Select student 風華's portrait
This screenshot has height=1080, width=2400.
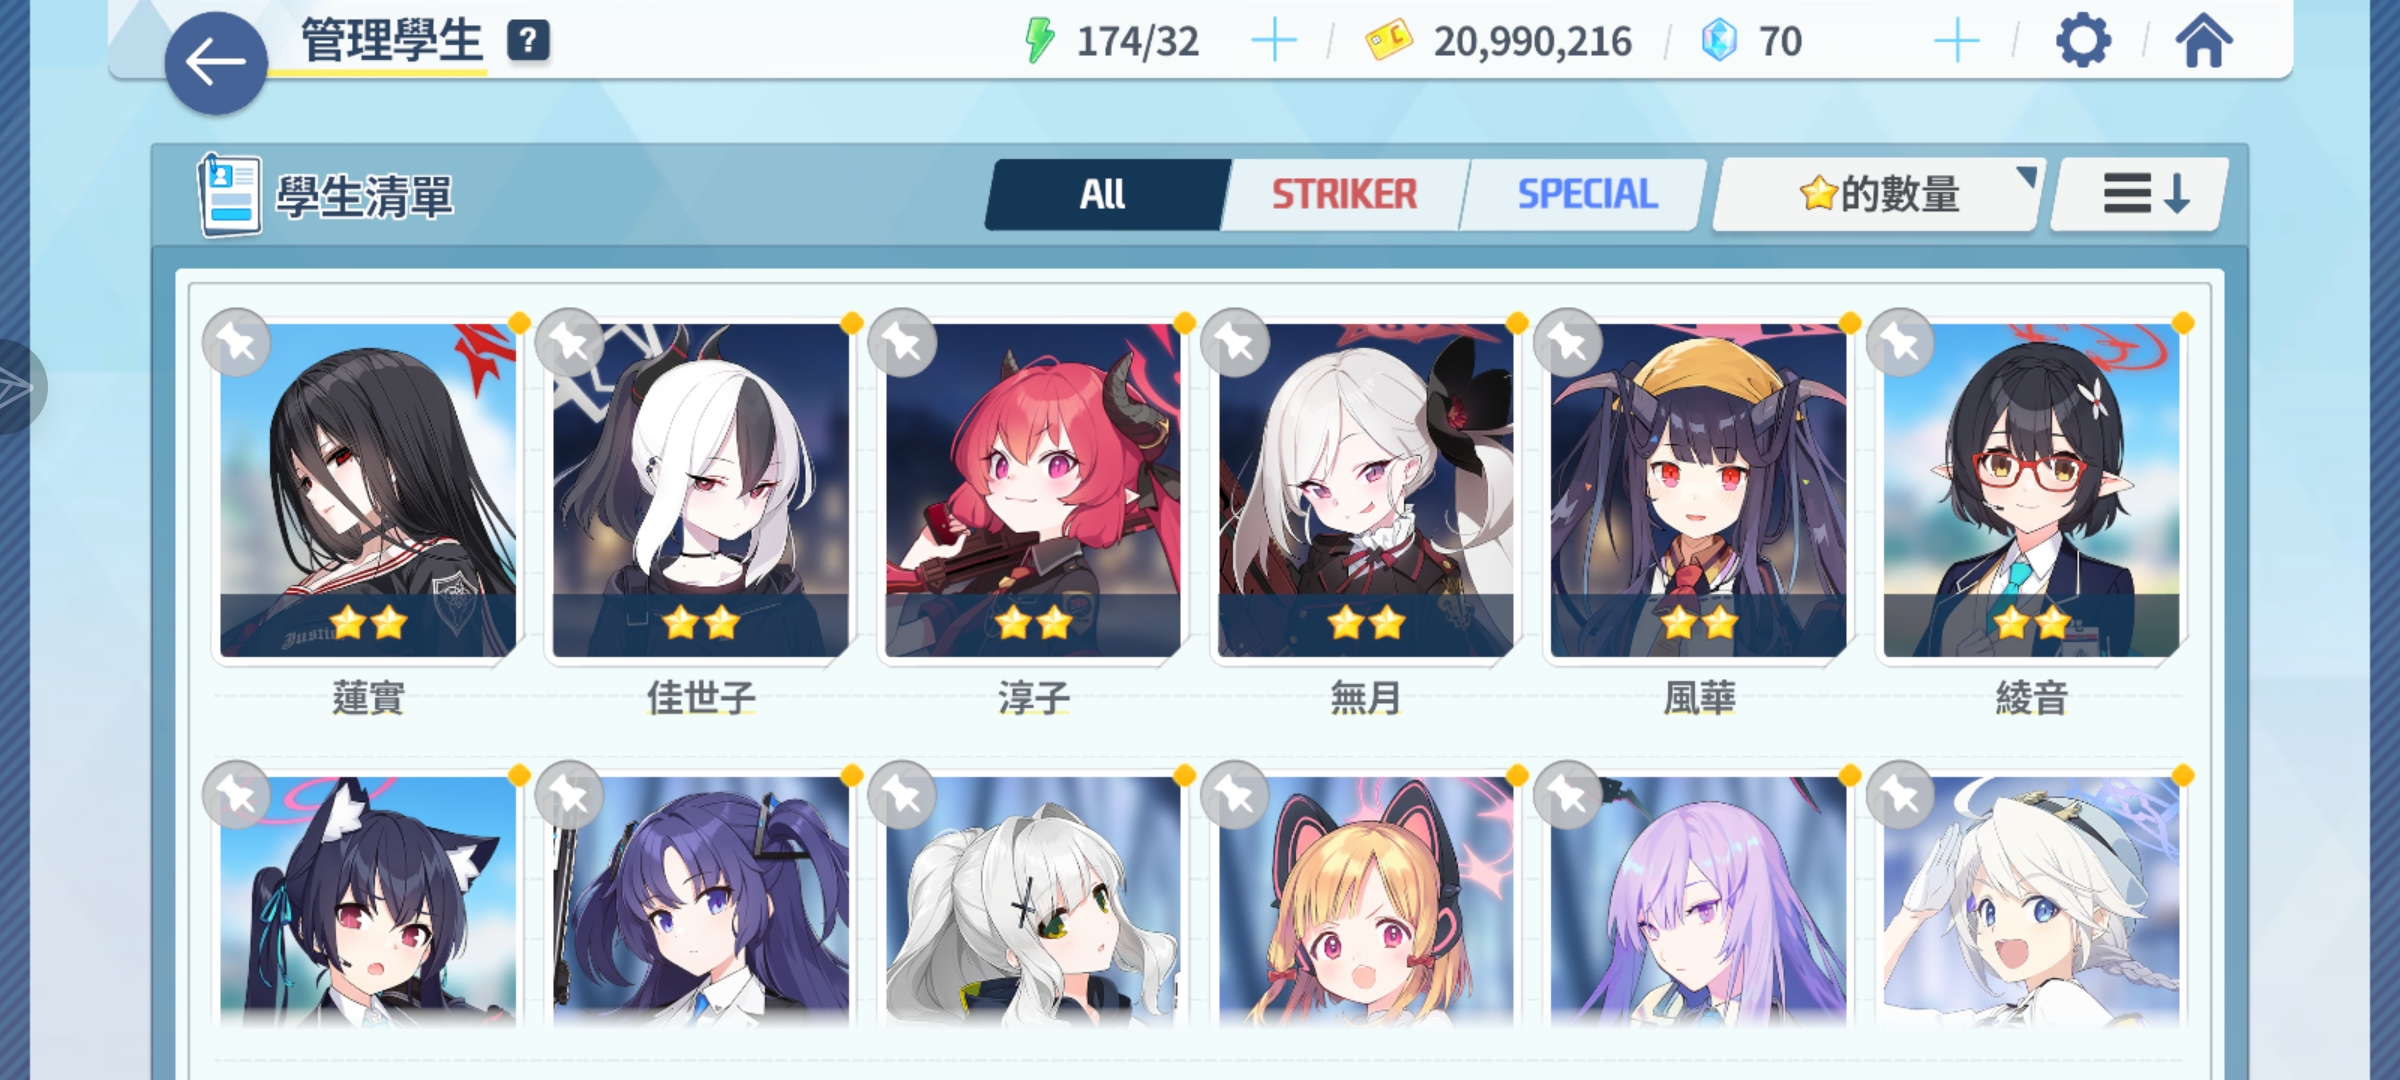tap(1698, 490)
